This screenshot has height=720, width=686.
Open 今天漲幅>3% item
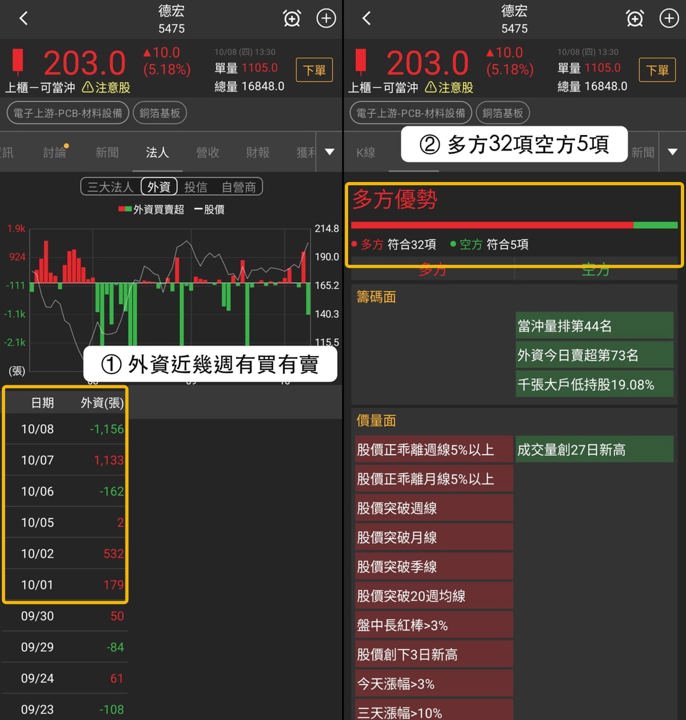click(x=434, y=684)
